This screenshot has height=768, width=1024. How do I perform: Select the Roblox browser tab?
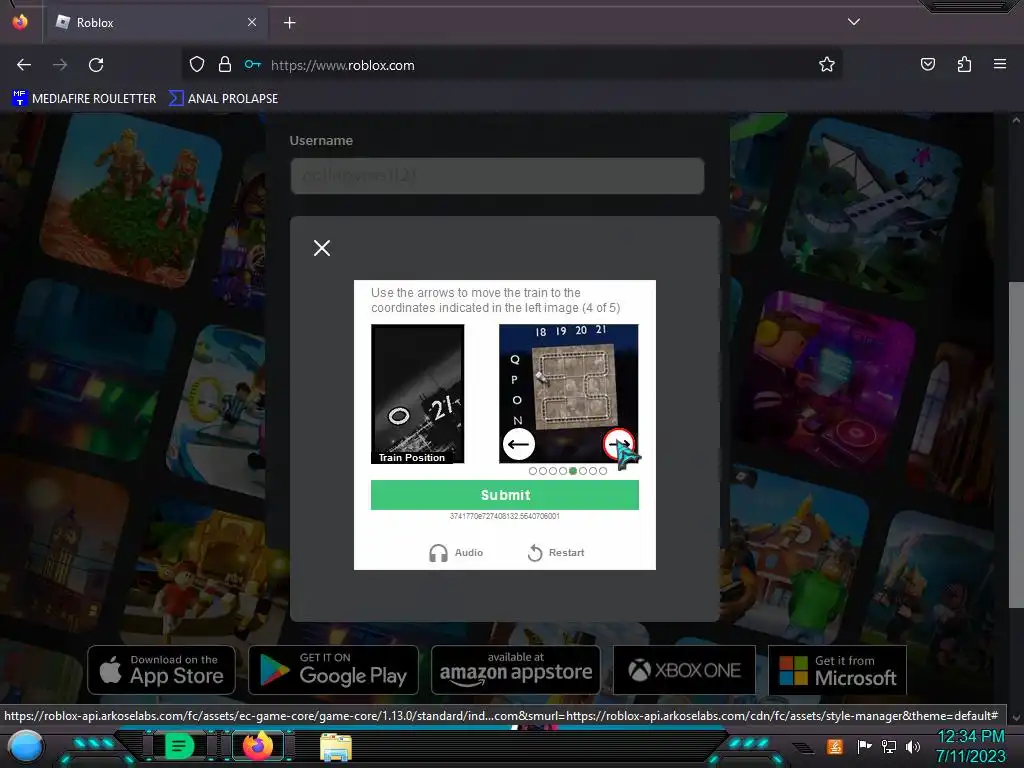pos(156,23)
